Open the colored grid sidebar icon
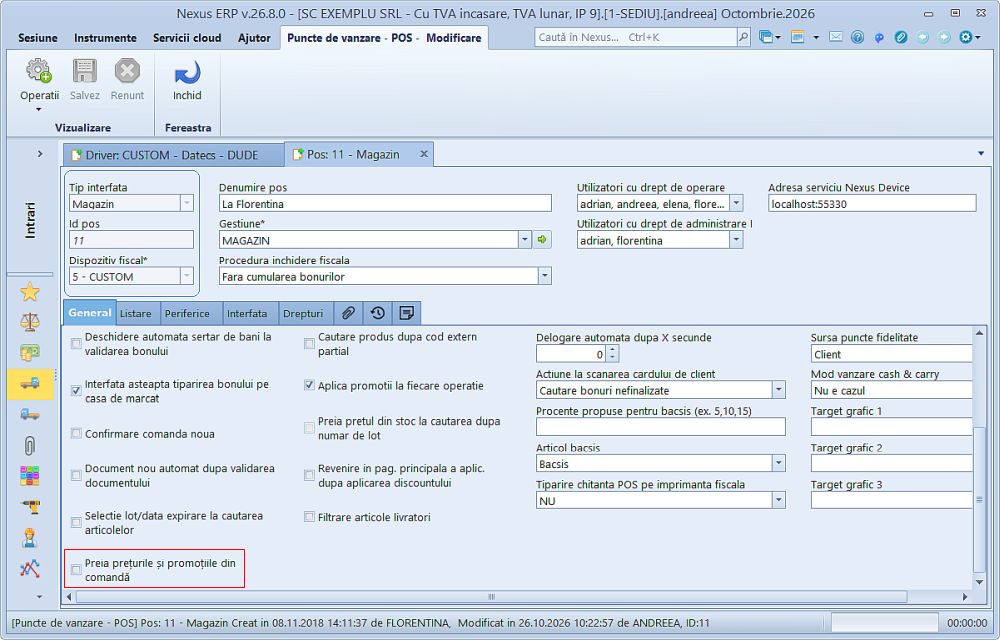1000x640 pixels. (29, 476)
